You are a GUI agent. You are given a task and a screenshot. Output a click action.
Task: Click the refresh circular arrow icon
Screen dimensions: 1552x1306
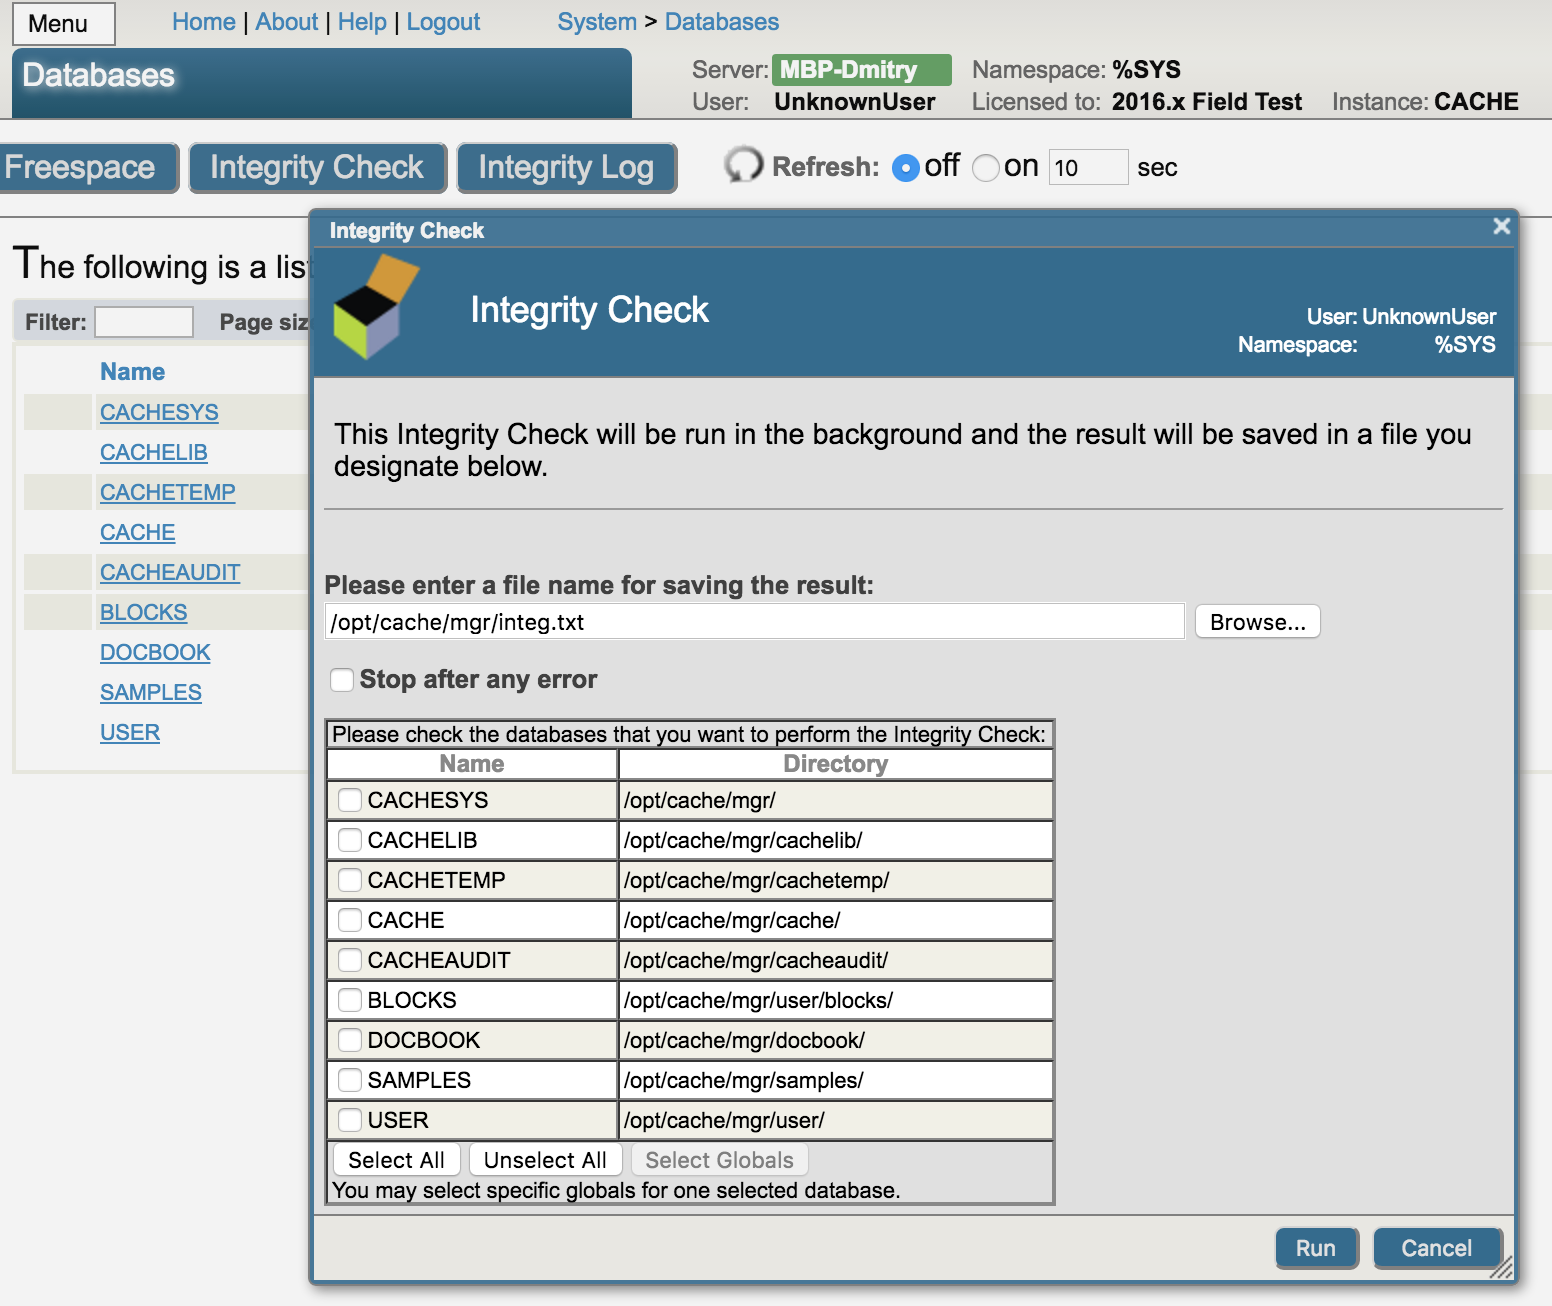pos(743,165)
